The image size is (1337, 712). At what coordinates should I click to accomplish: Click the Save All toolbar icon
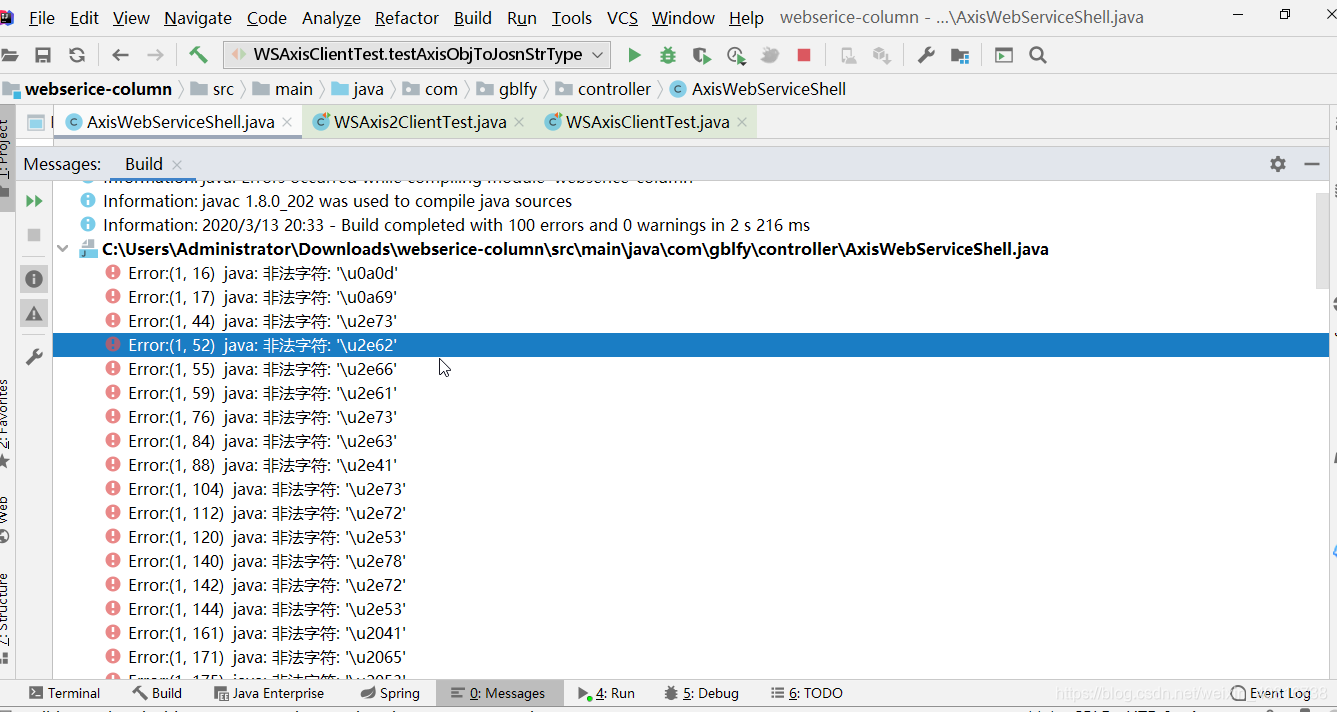(43, 55)
